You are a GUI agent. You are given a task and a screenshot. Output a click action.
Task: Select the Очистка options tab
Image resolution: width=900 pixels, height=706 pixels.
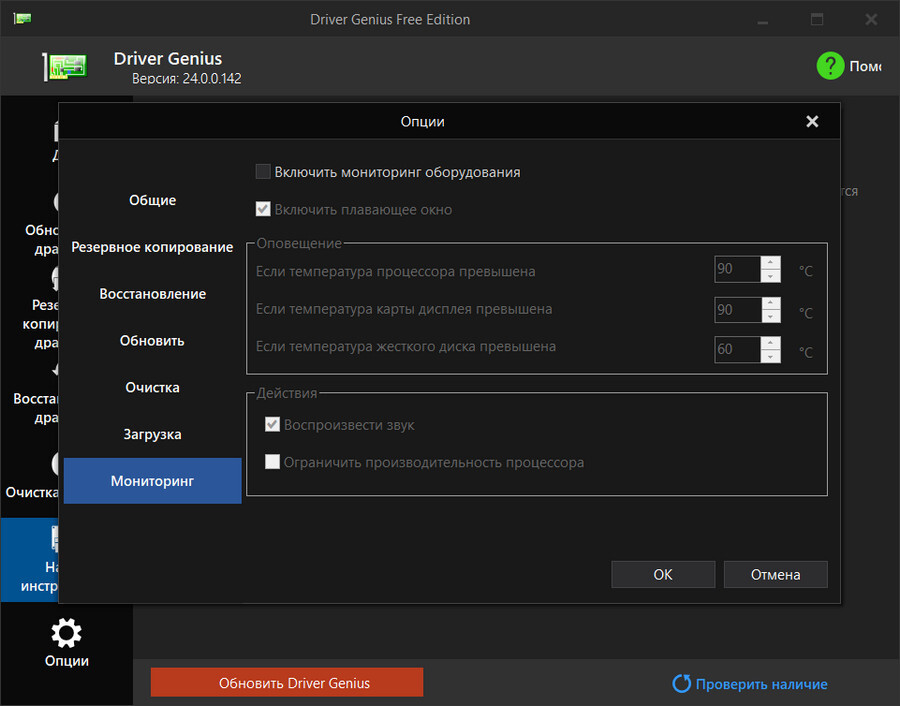coord(153,387)
